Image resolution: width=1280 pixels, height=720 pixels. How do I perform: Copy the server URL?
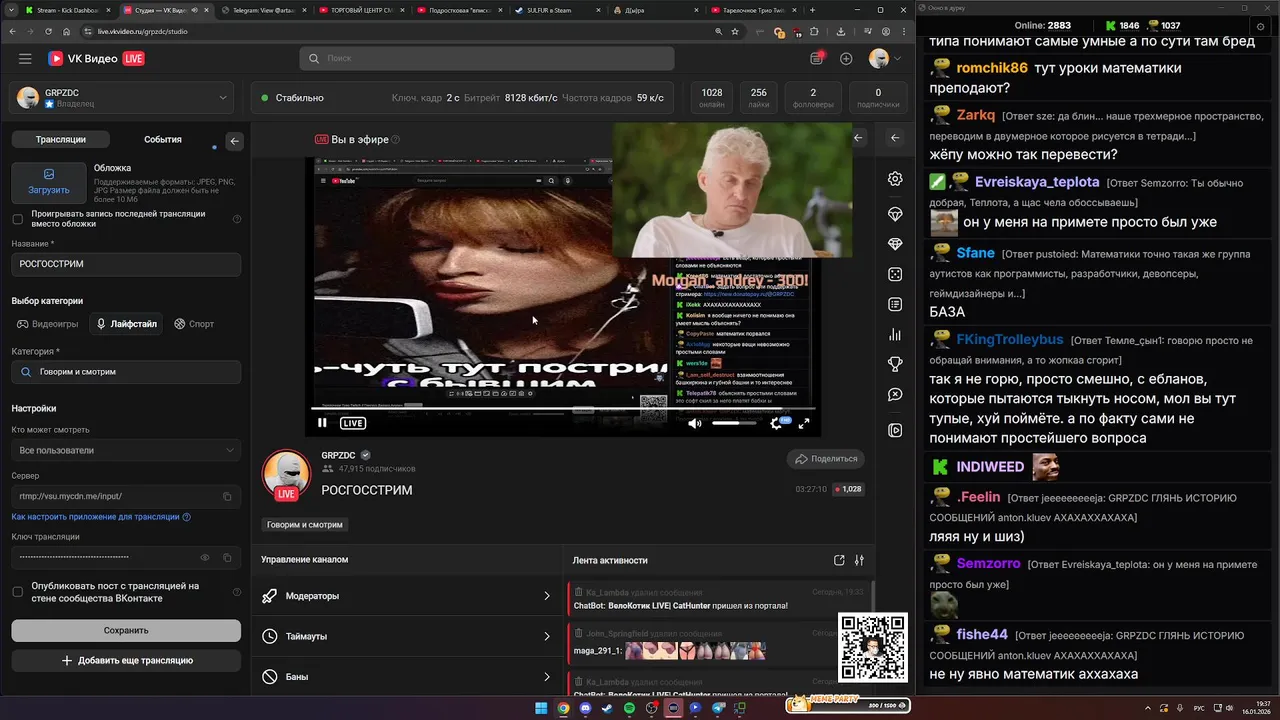pyautogui.click(x=227, y=496)
